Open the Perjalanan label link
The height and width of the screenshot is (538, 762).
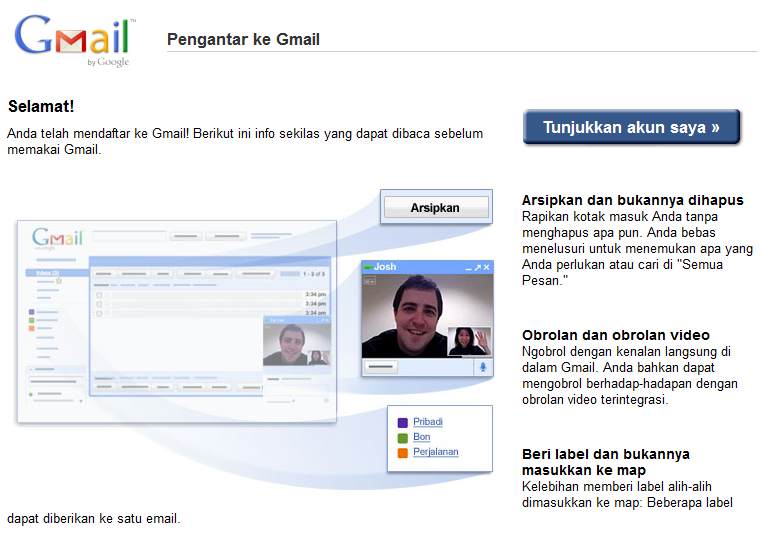click(x=435, y=451)
